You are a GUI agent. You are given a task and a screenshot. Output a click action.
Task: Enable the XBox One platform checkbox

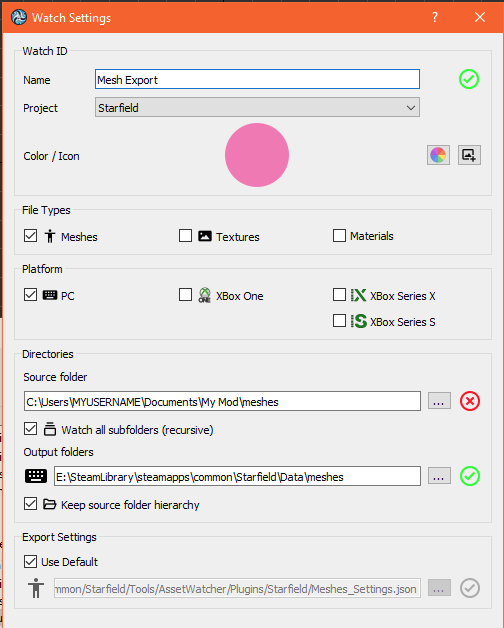tap(185, 295)
